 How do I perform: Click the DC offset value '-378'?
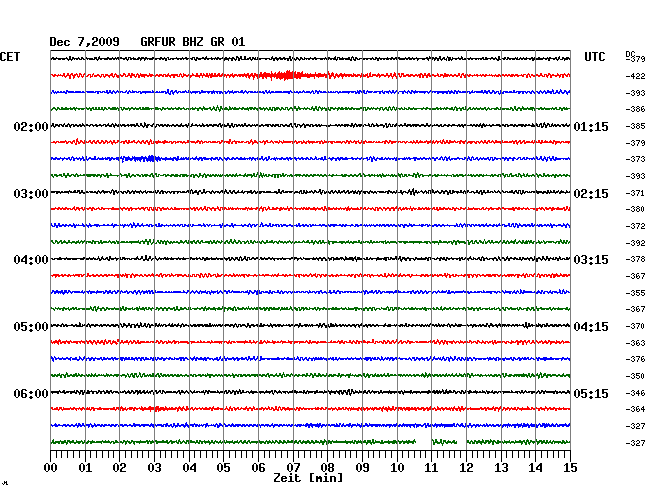click(635, 259)
